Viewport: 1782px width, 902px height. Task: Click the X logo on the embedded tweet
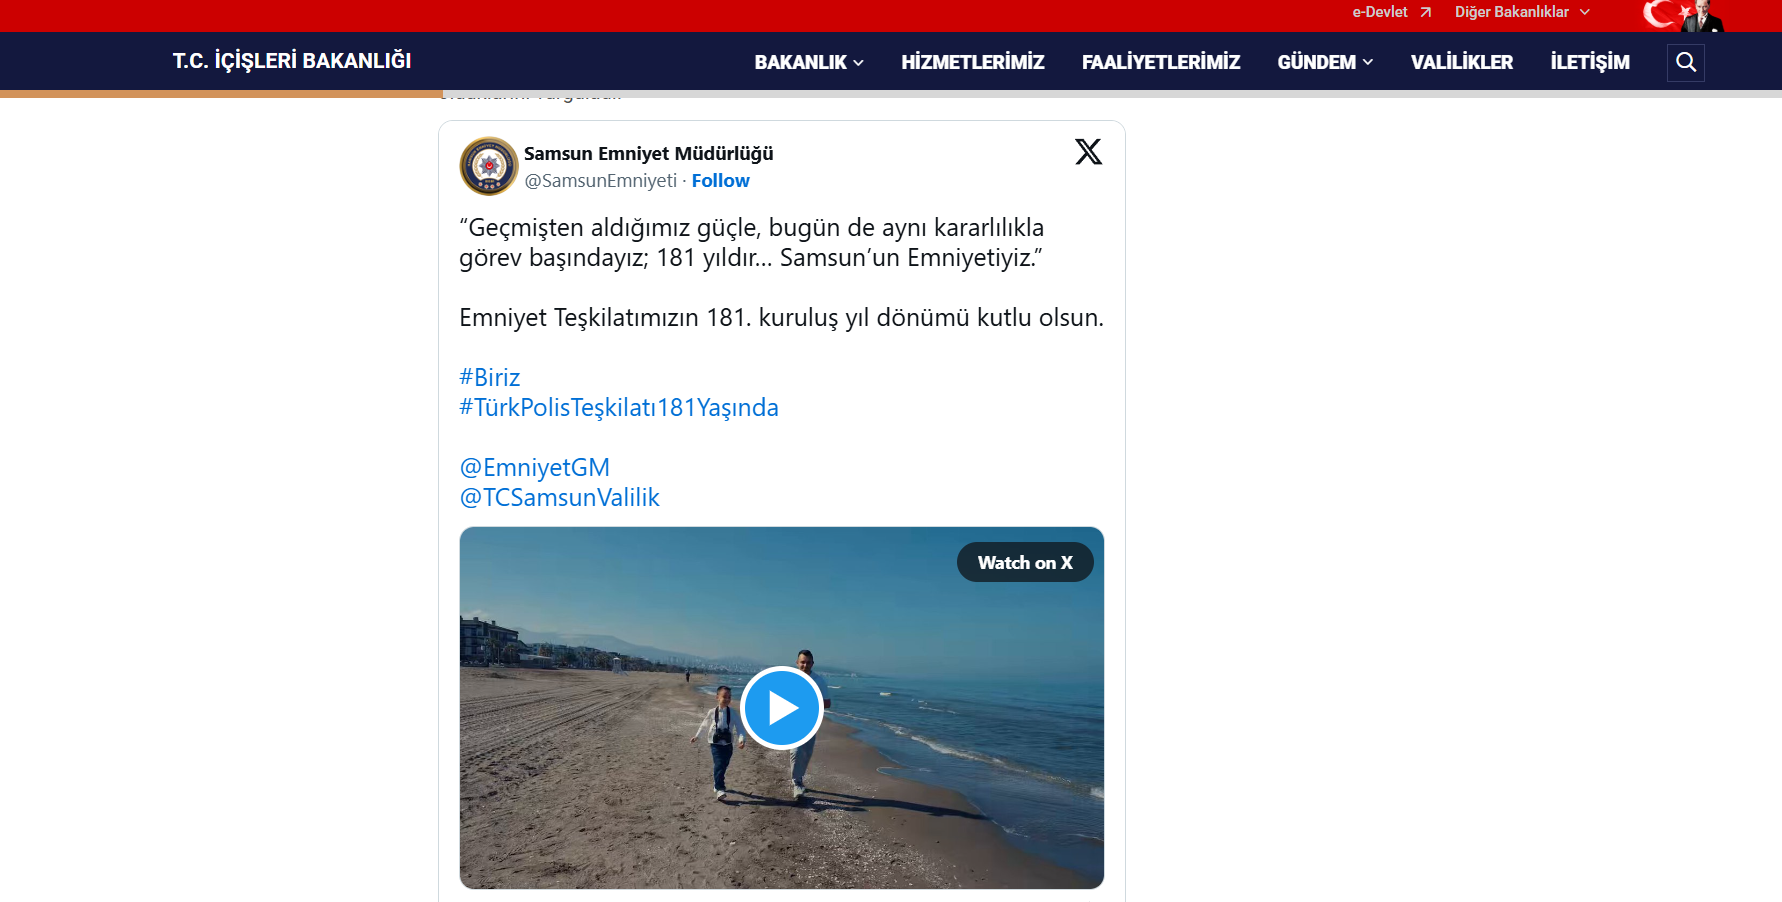[1087, 152]
